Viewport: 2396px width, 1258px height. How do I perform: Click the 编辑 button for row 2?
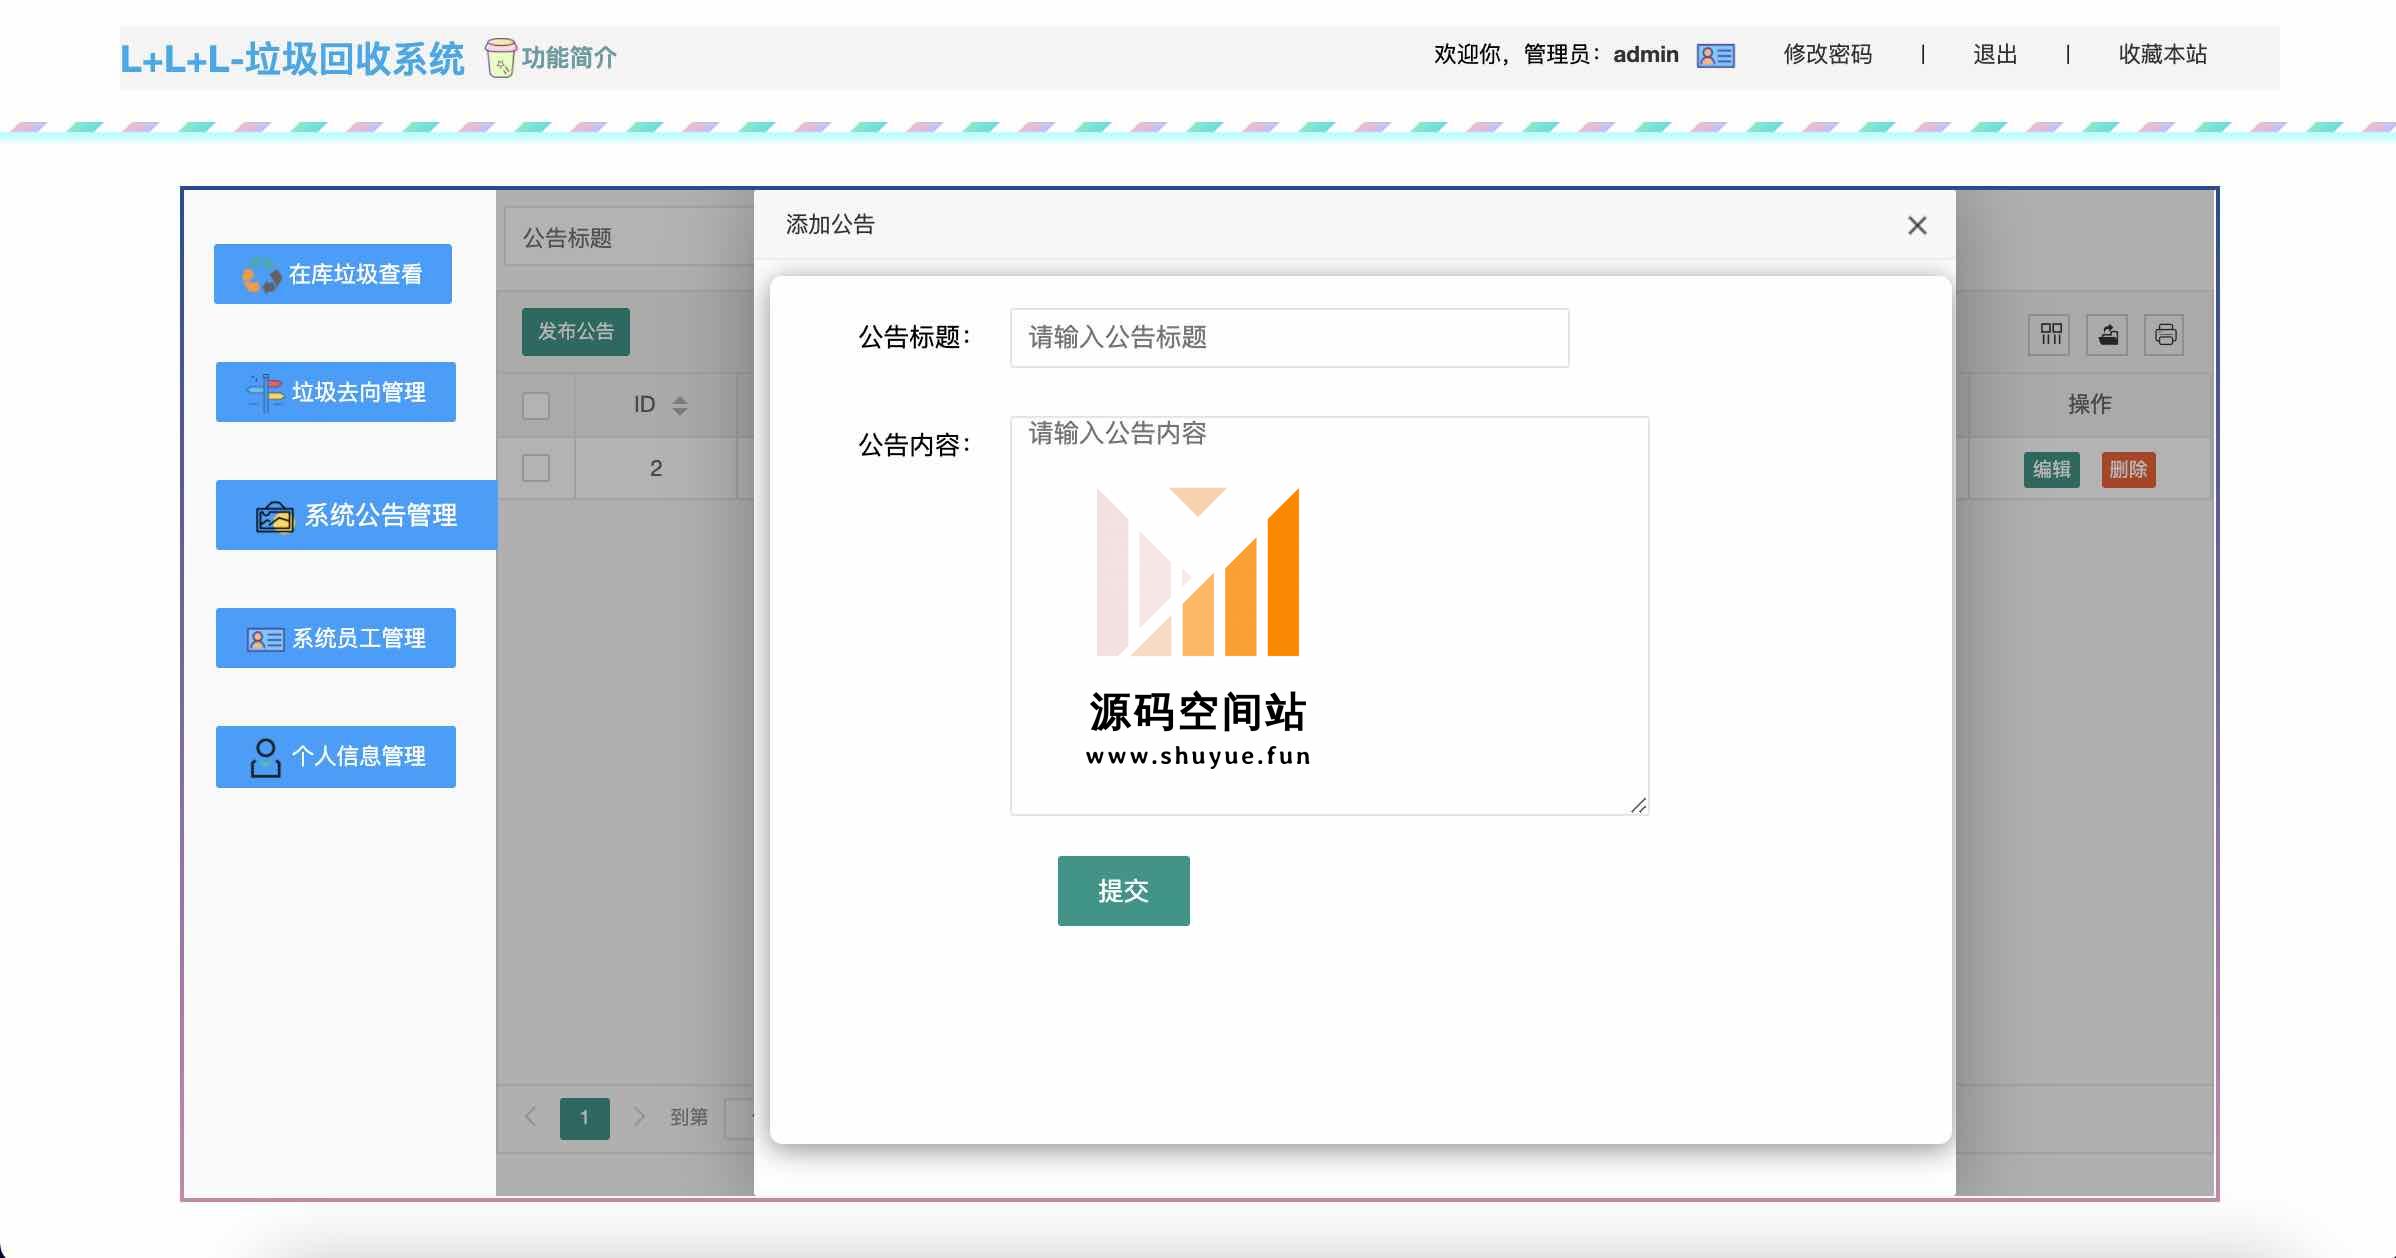[x=2052, y=470]
